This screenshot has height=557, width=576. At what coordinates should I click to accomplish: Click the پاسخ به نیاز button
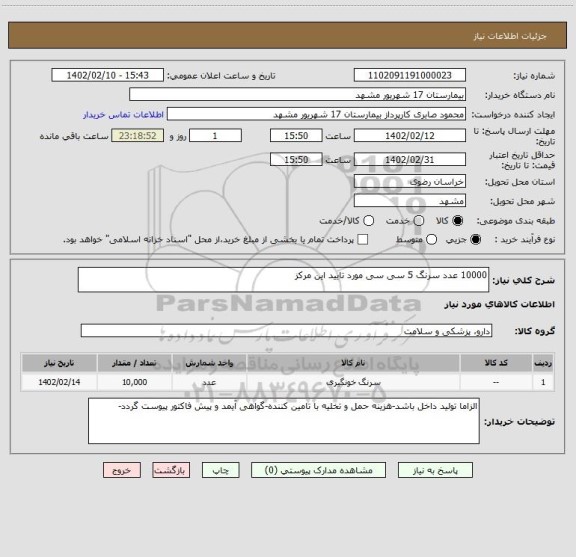(435, 470)
